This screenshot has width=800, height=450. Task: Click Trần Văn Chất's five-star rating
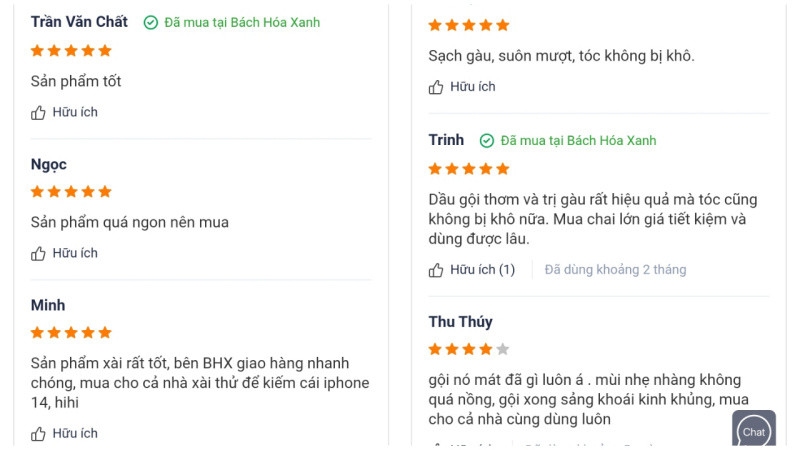click(x=71, y=51)
